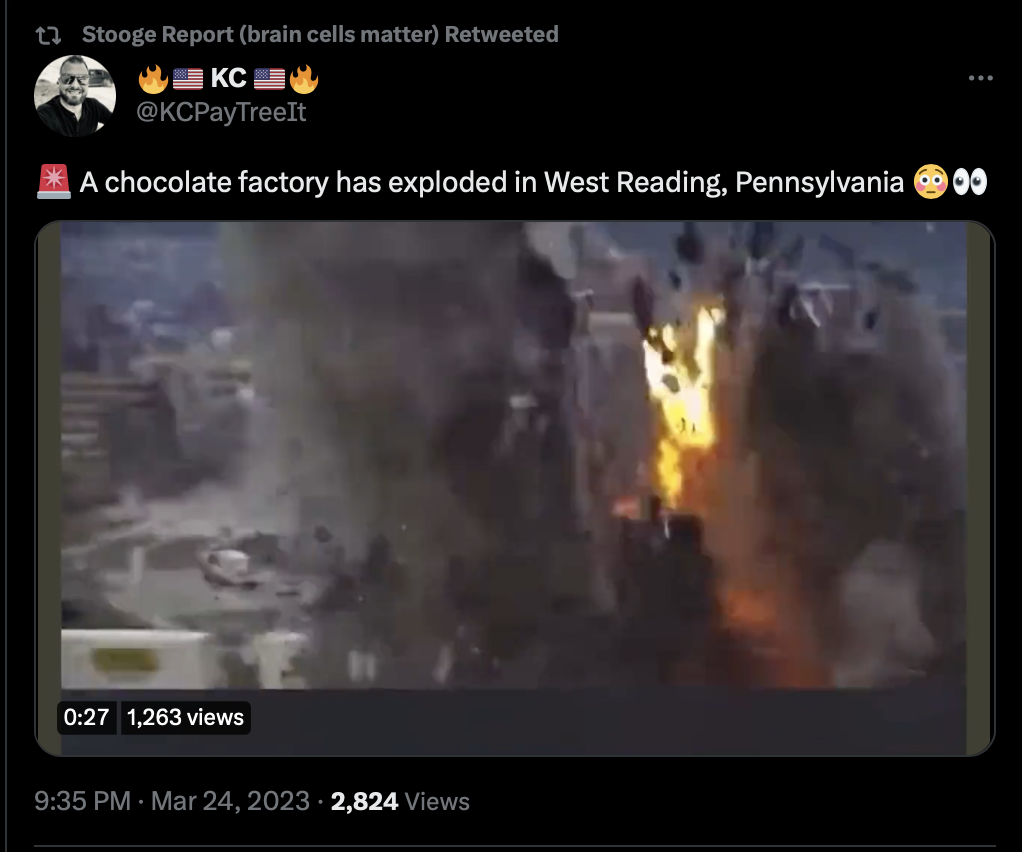
Task: Open the Stooge Report (brain cells matter) retweeter profile
Action: click(x=320, y=34)
